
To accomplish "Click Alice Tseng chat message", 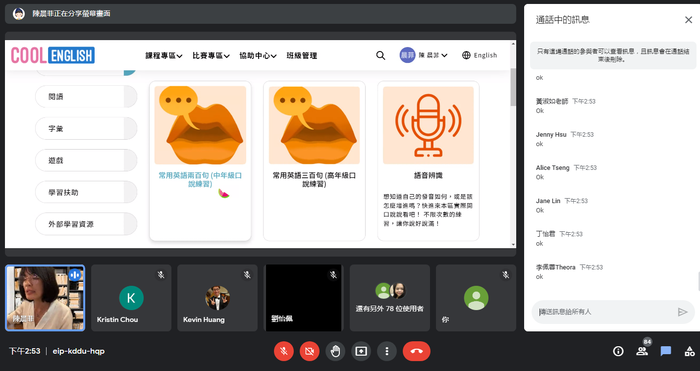I will tap(566, 172).
